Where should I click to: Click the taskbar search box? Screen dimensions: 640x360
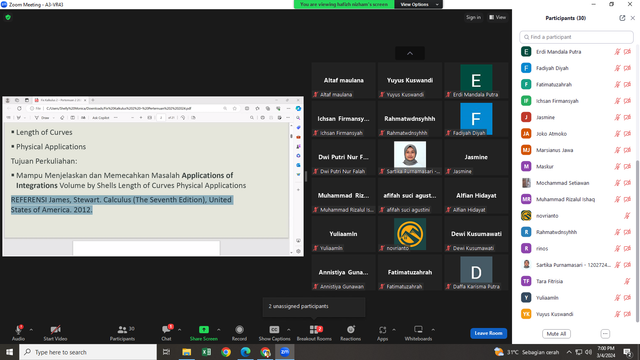88,352
